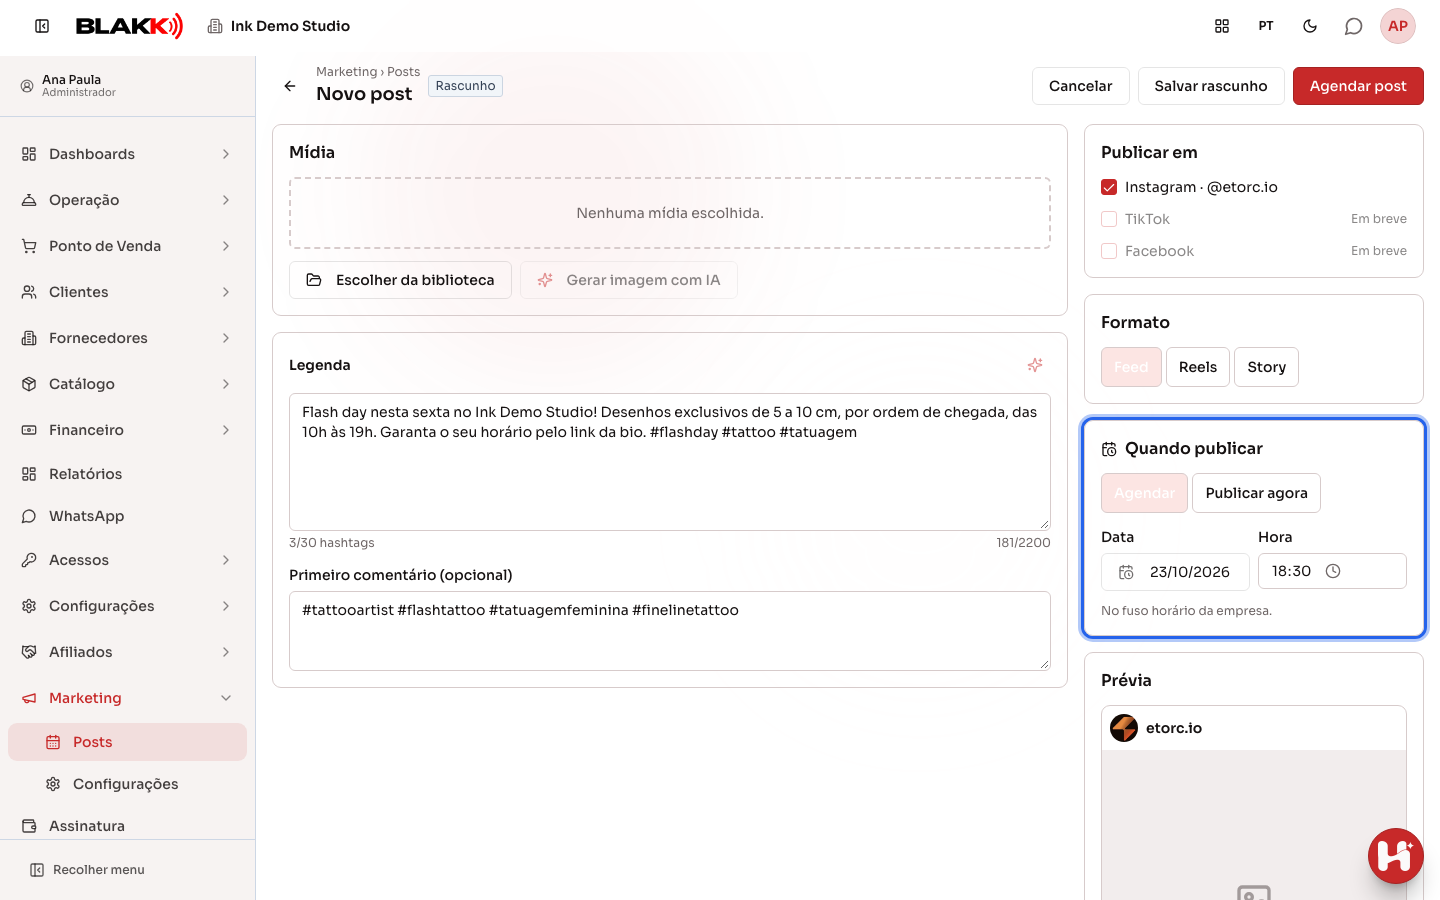Open the Ink Demo Studio selector
This screenshot has height=900, width=1440.
point(279,26)
